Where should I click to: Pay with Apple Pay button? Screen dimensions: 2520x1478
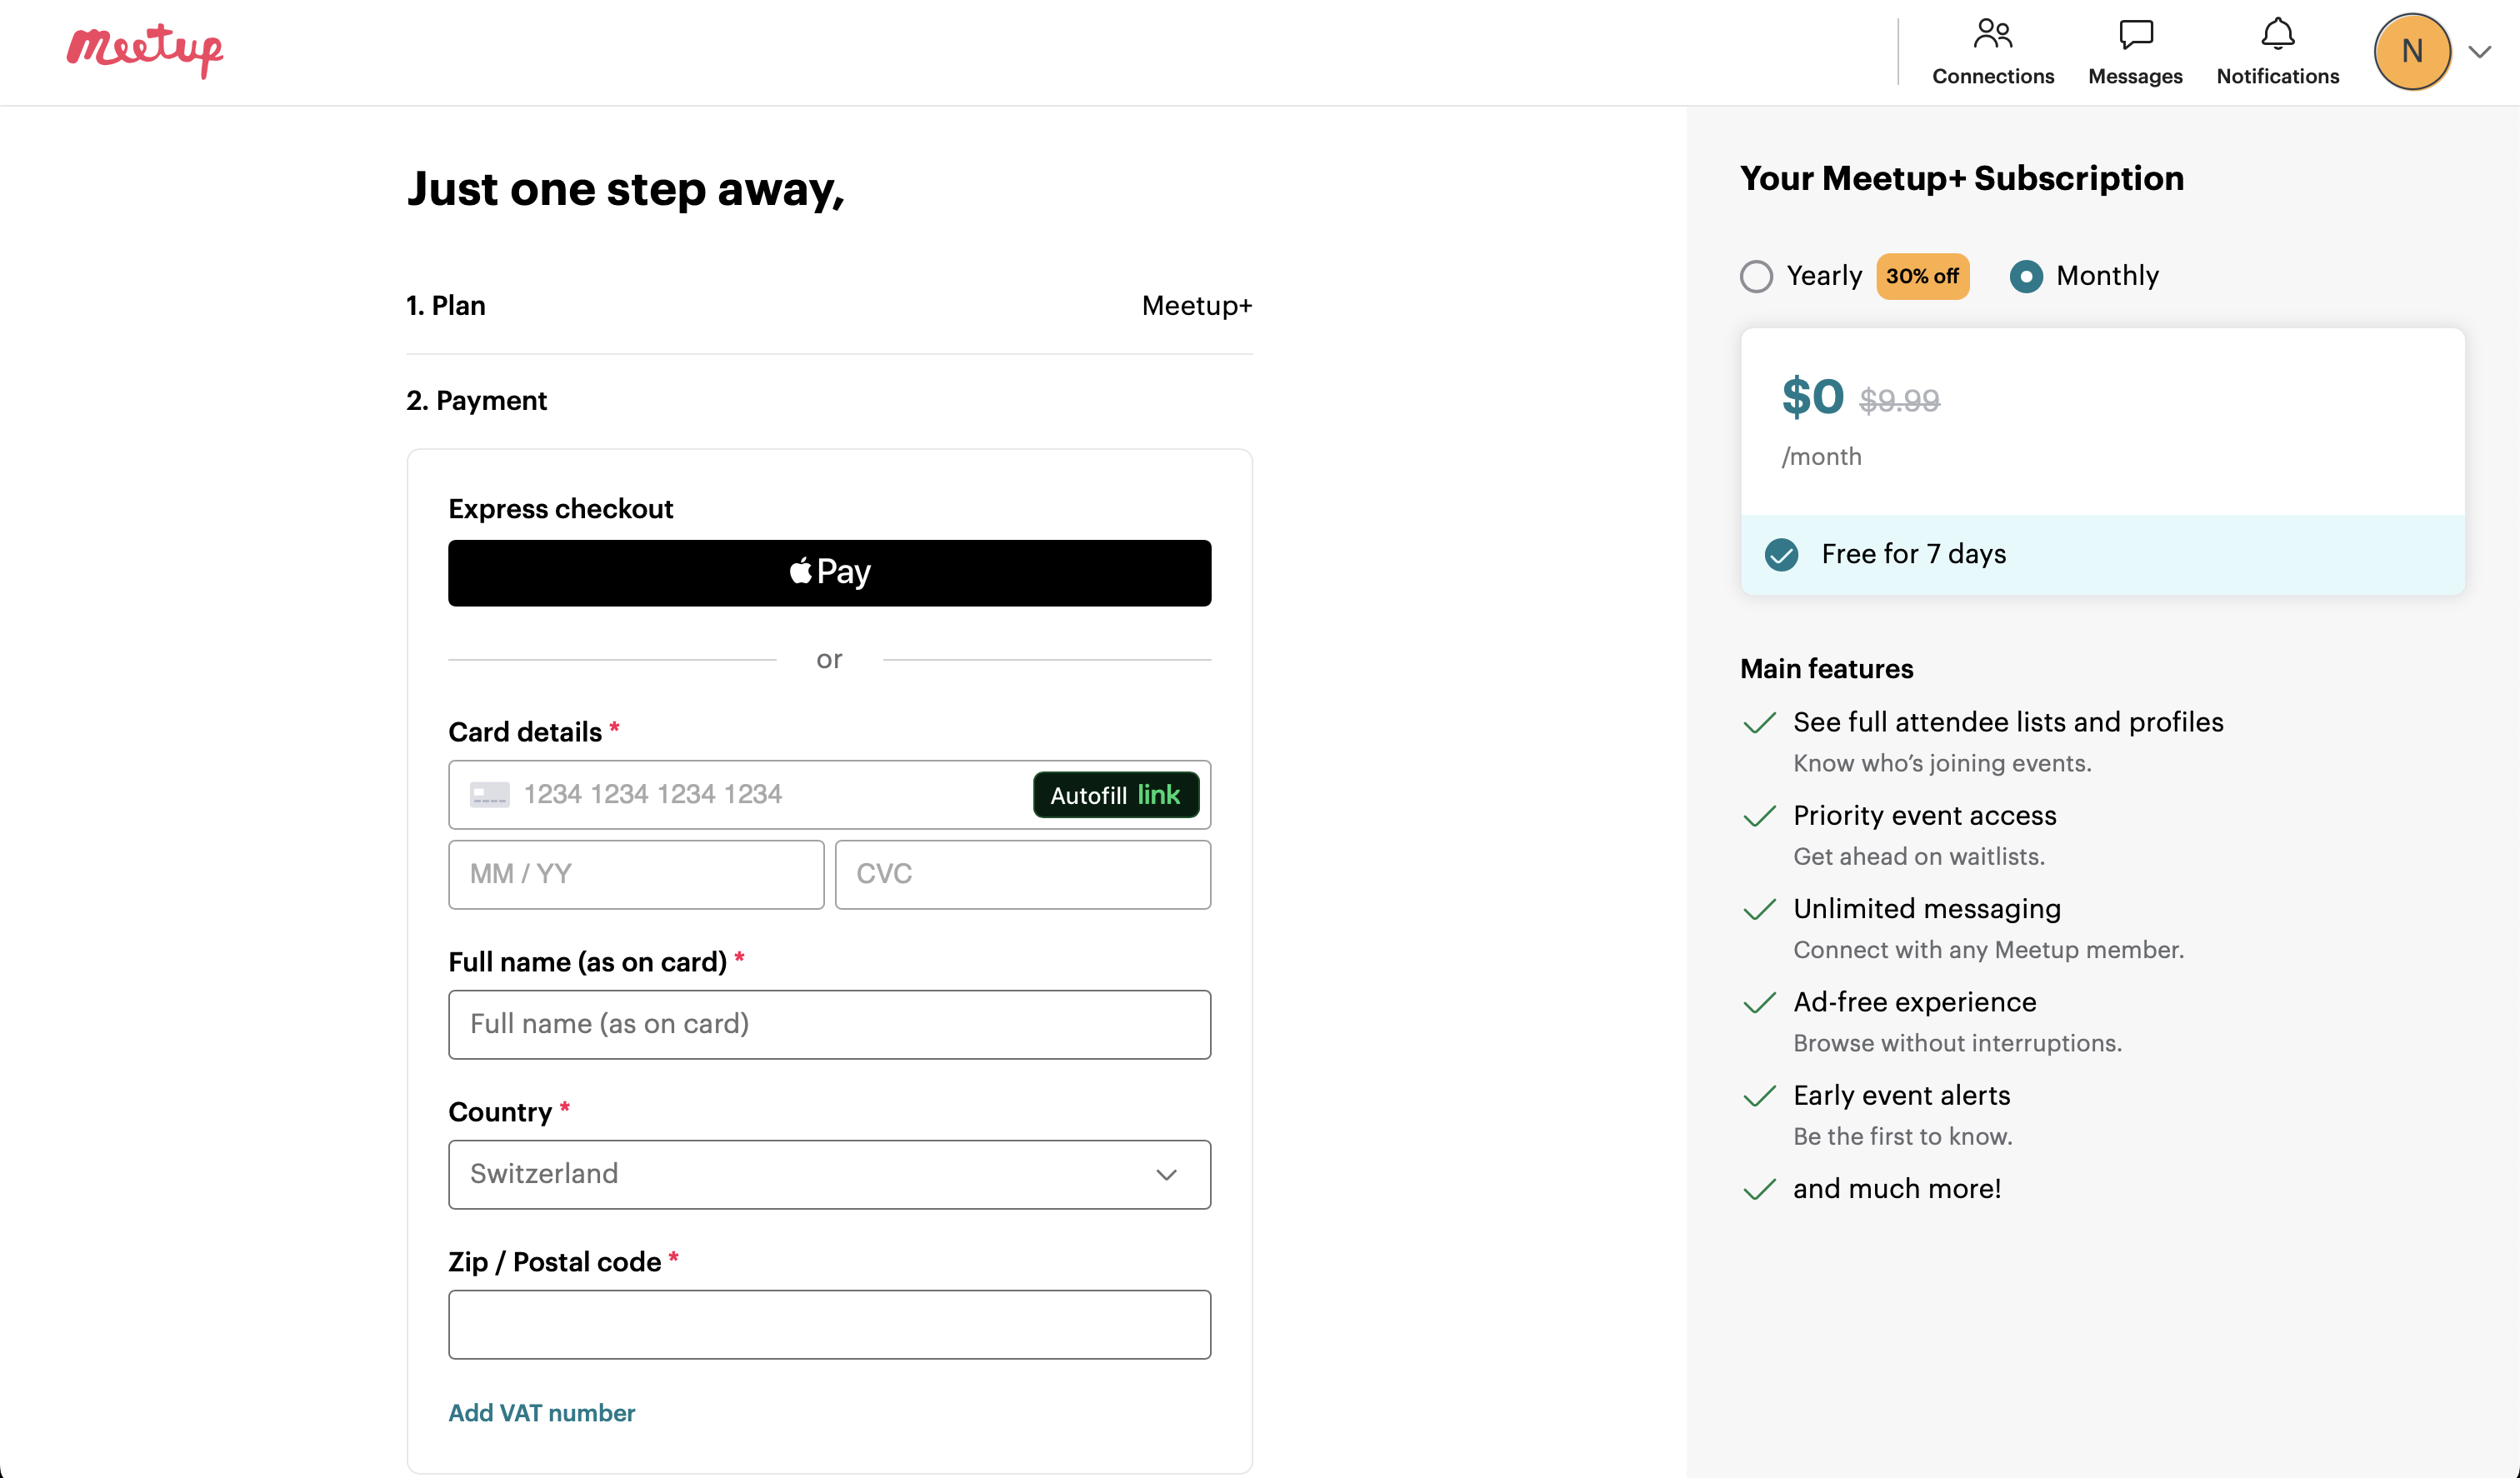pyautogui.click(x=829, y=572)
